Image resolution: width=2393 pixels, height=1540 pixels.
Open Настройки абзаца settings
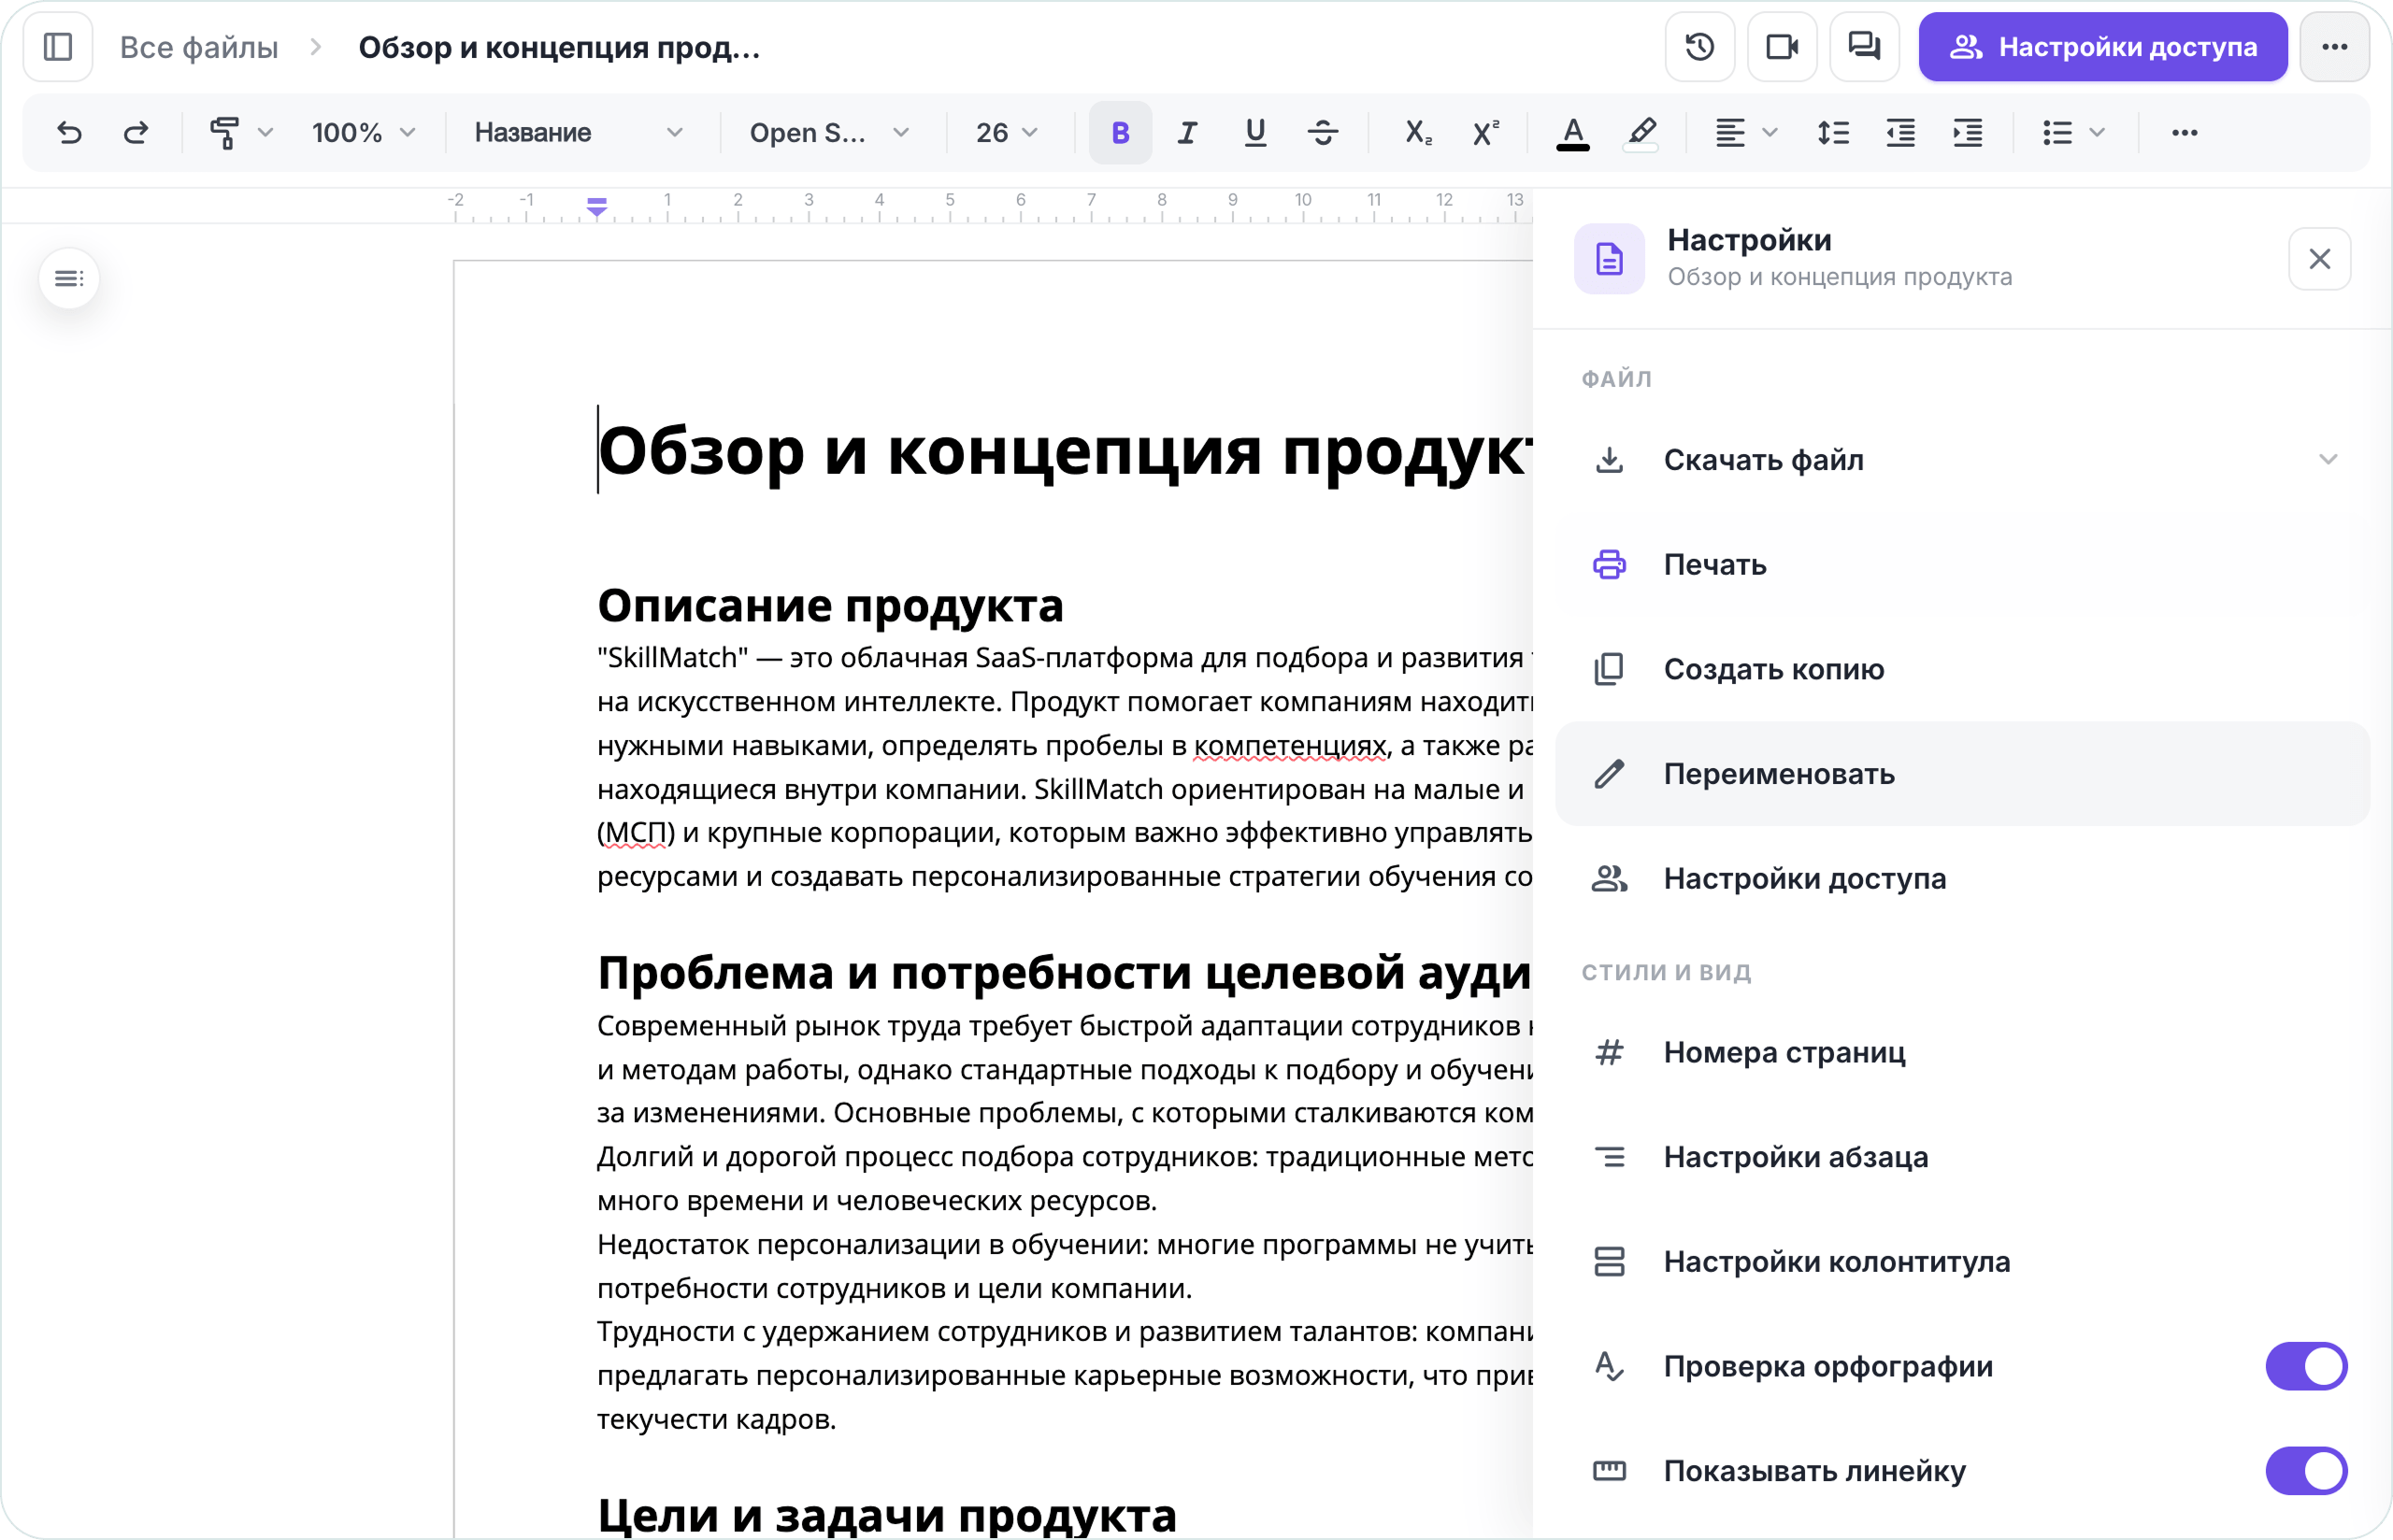click(1962, 1157)
